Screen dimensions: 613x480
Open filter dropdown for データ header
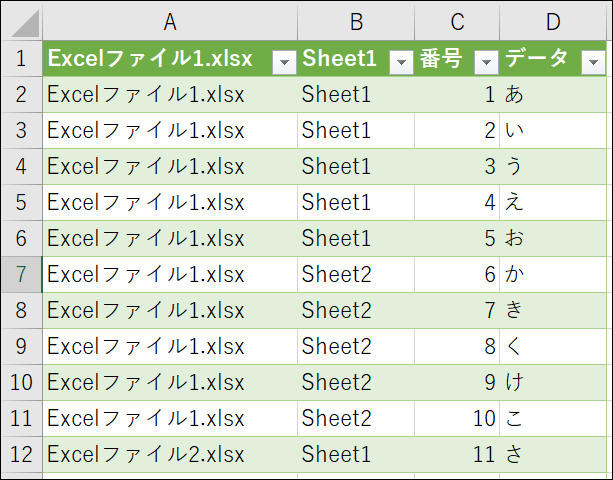593,62
